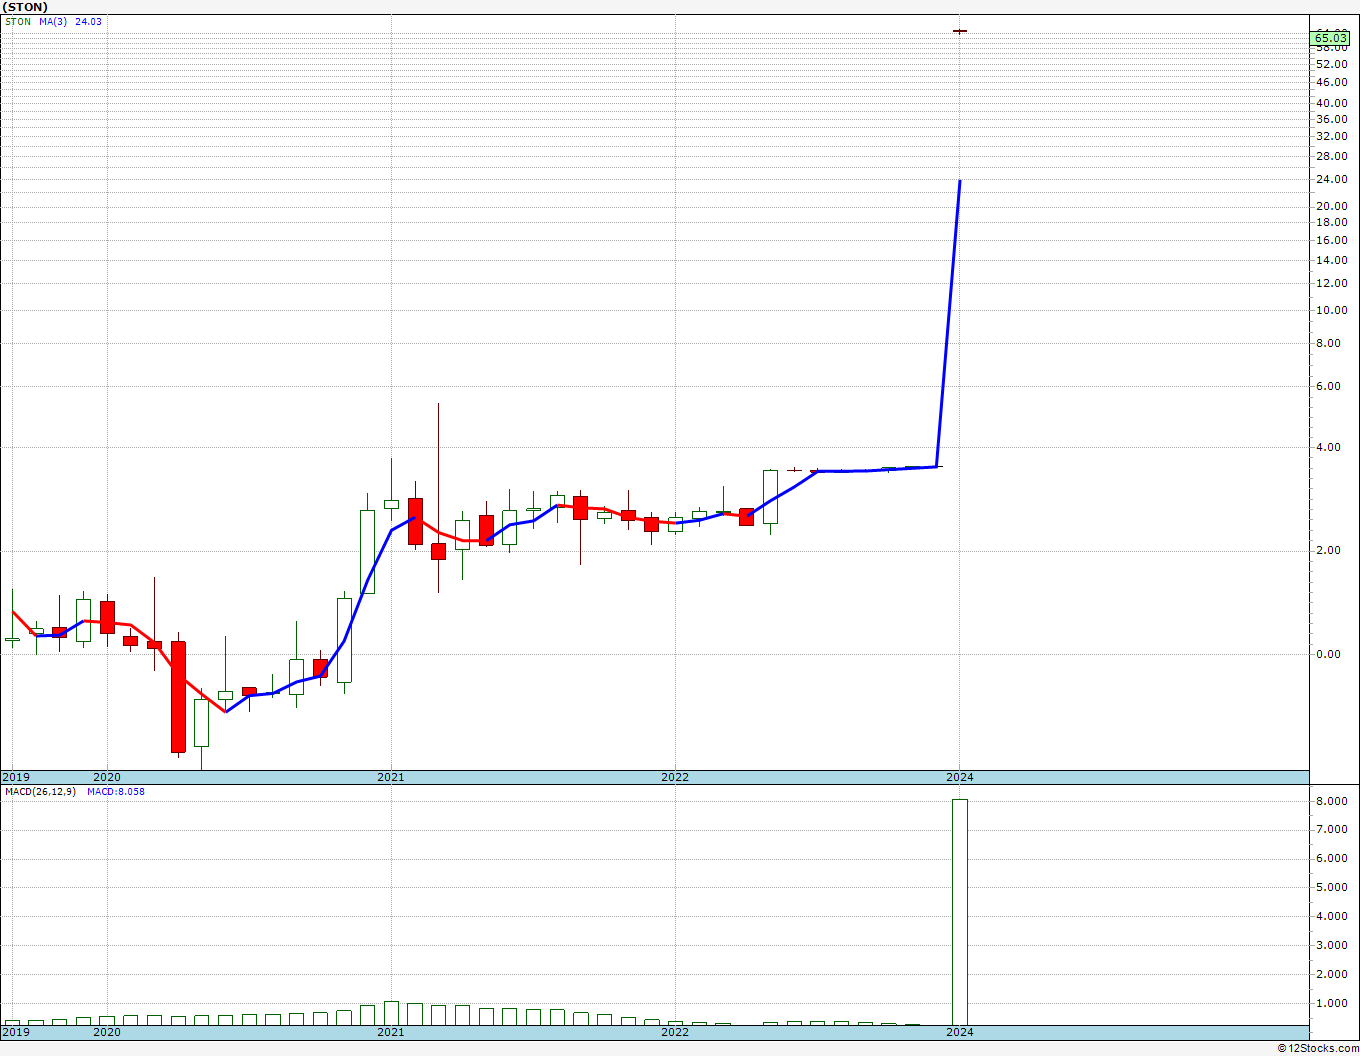Select the STON legend label
This screenshot has width=1360, height=1056.
tap(18, 22)
